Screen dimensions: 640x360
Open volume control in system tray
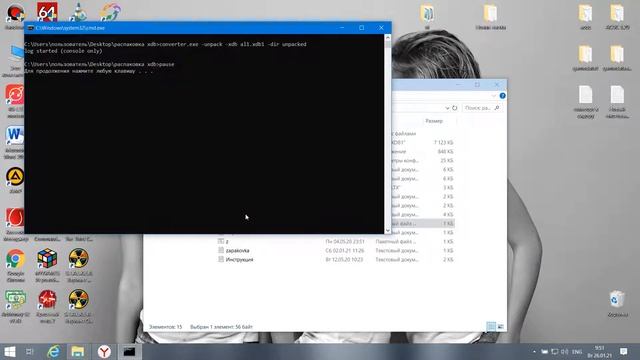tap(564, 351)
